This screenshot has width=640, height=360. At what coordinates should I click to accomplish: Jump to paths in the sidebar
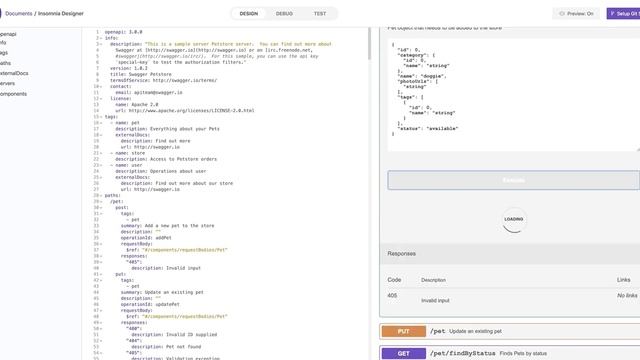click(5, 63)
